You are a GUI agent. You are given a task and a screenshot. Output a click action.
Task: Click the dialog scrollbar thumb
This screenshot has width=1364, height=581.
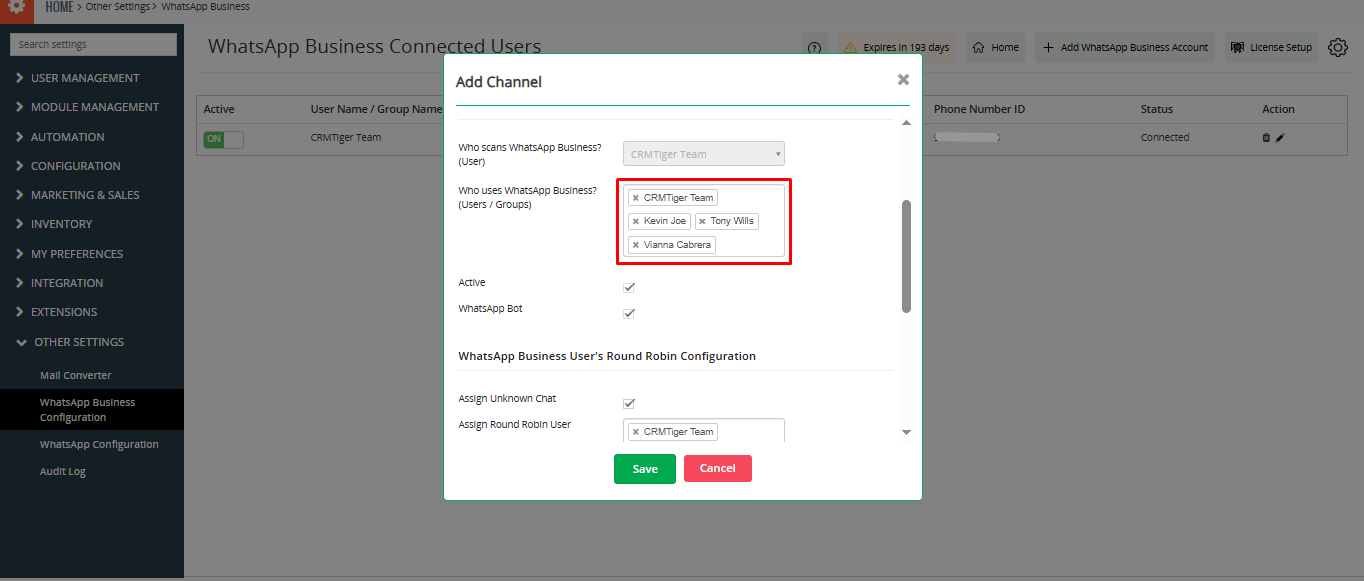pos(907,256)
